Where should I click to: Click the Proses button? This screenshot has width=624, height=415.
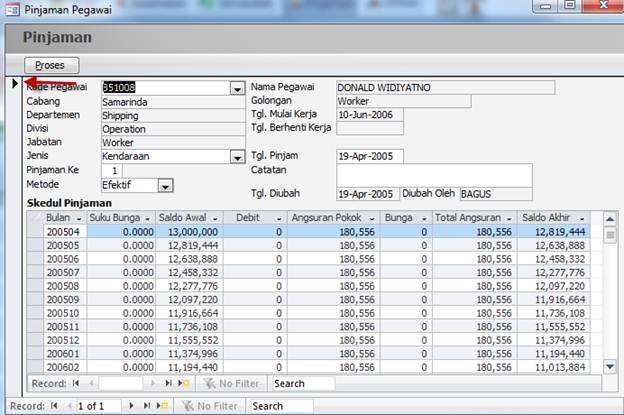click(52, 65)
